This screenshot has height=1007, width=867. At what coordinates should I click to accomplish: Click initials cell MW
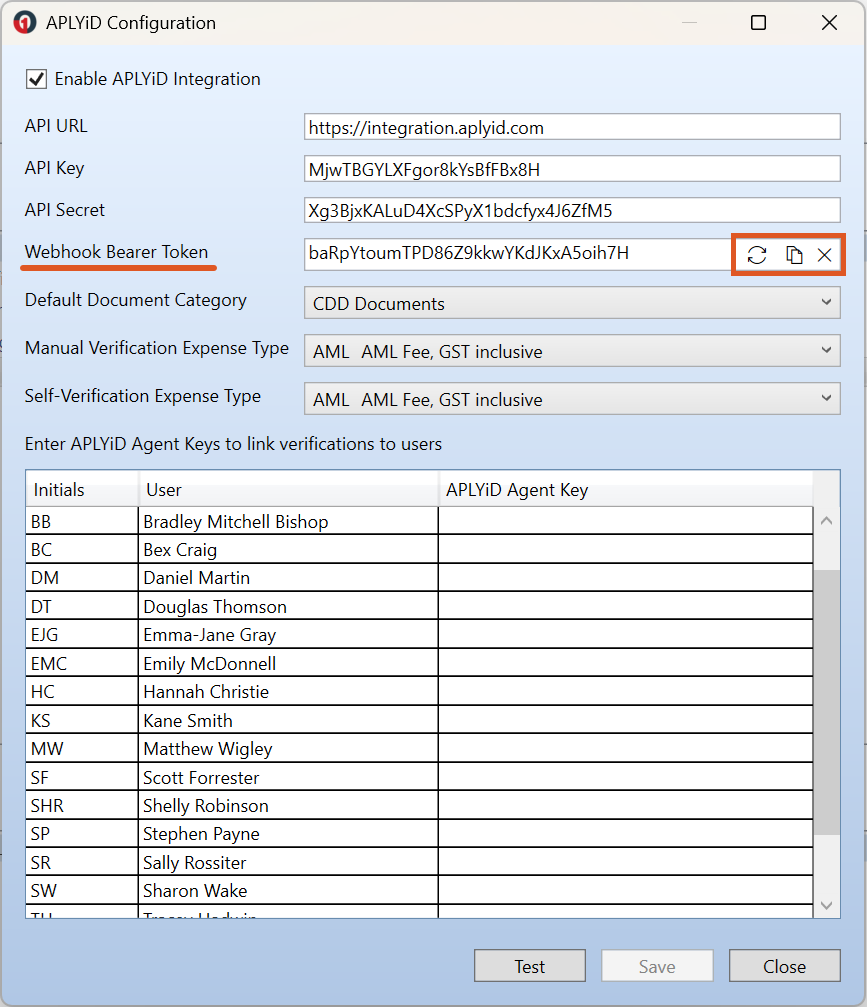(x=82, y=748)
